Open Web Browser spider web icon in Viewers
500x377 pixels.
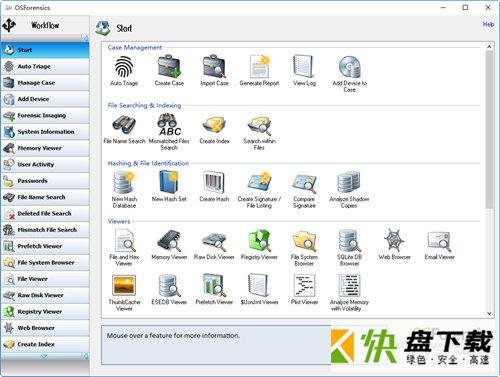click(x=394, y=240)
